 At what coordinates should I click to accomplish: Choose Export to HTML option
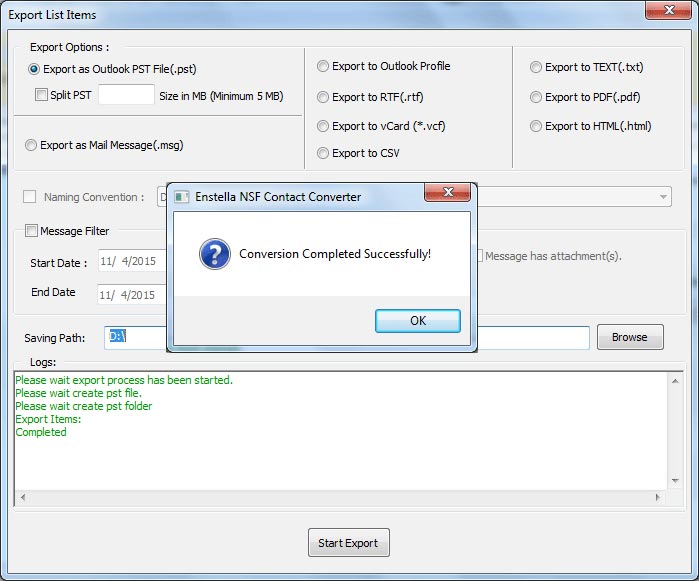point(536,126)
